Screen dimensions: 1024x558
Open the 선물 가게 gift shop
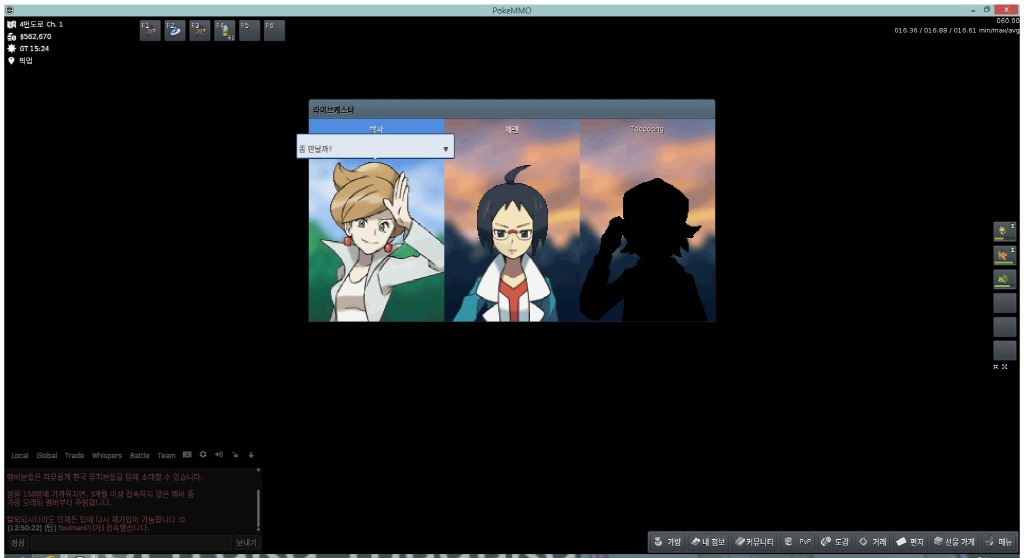coord(953,542)
